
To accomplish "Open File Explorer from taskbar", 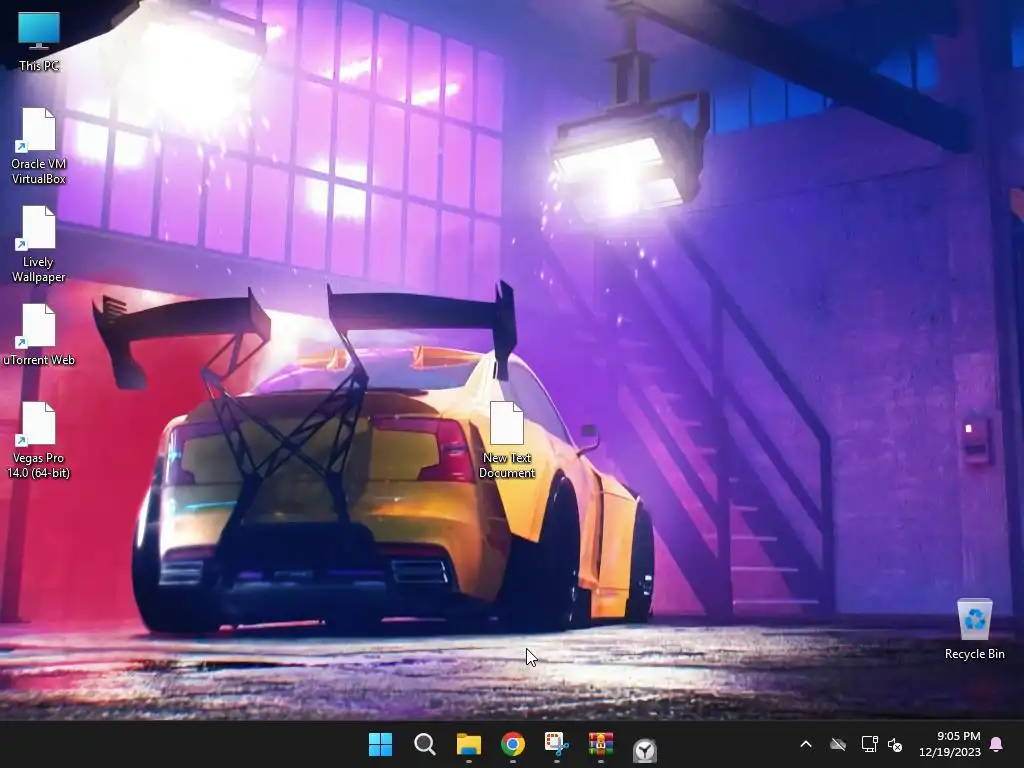I will [468, 744].
